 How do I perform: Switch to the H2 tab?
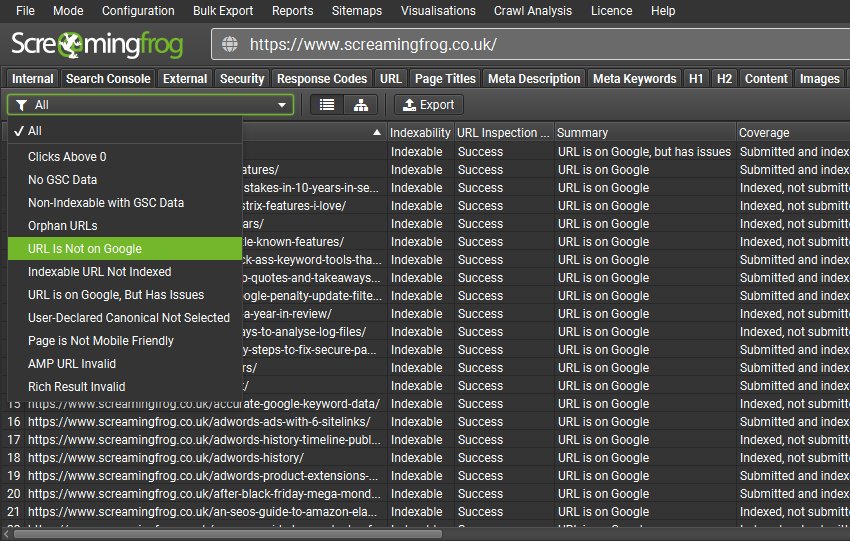coord(724,79)
